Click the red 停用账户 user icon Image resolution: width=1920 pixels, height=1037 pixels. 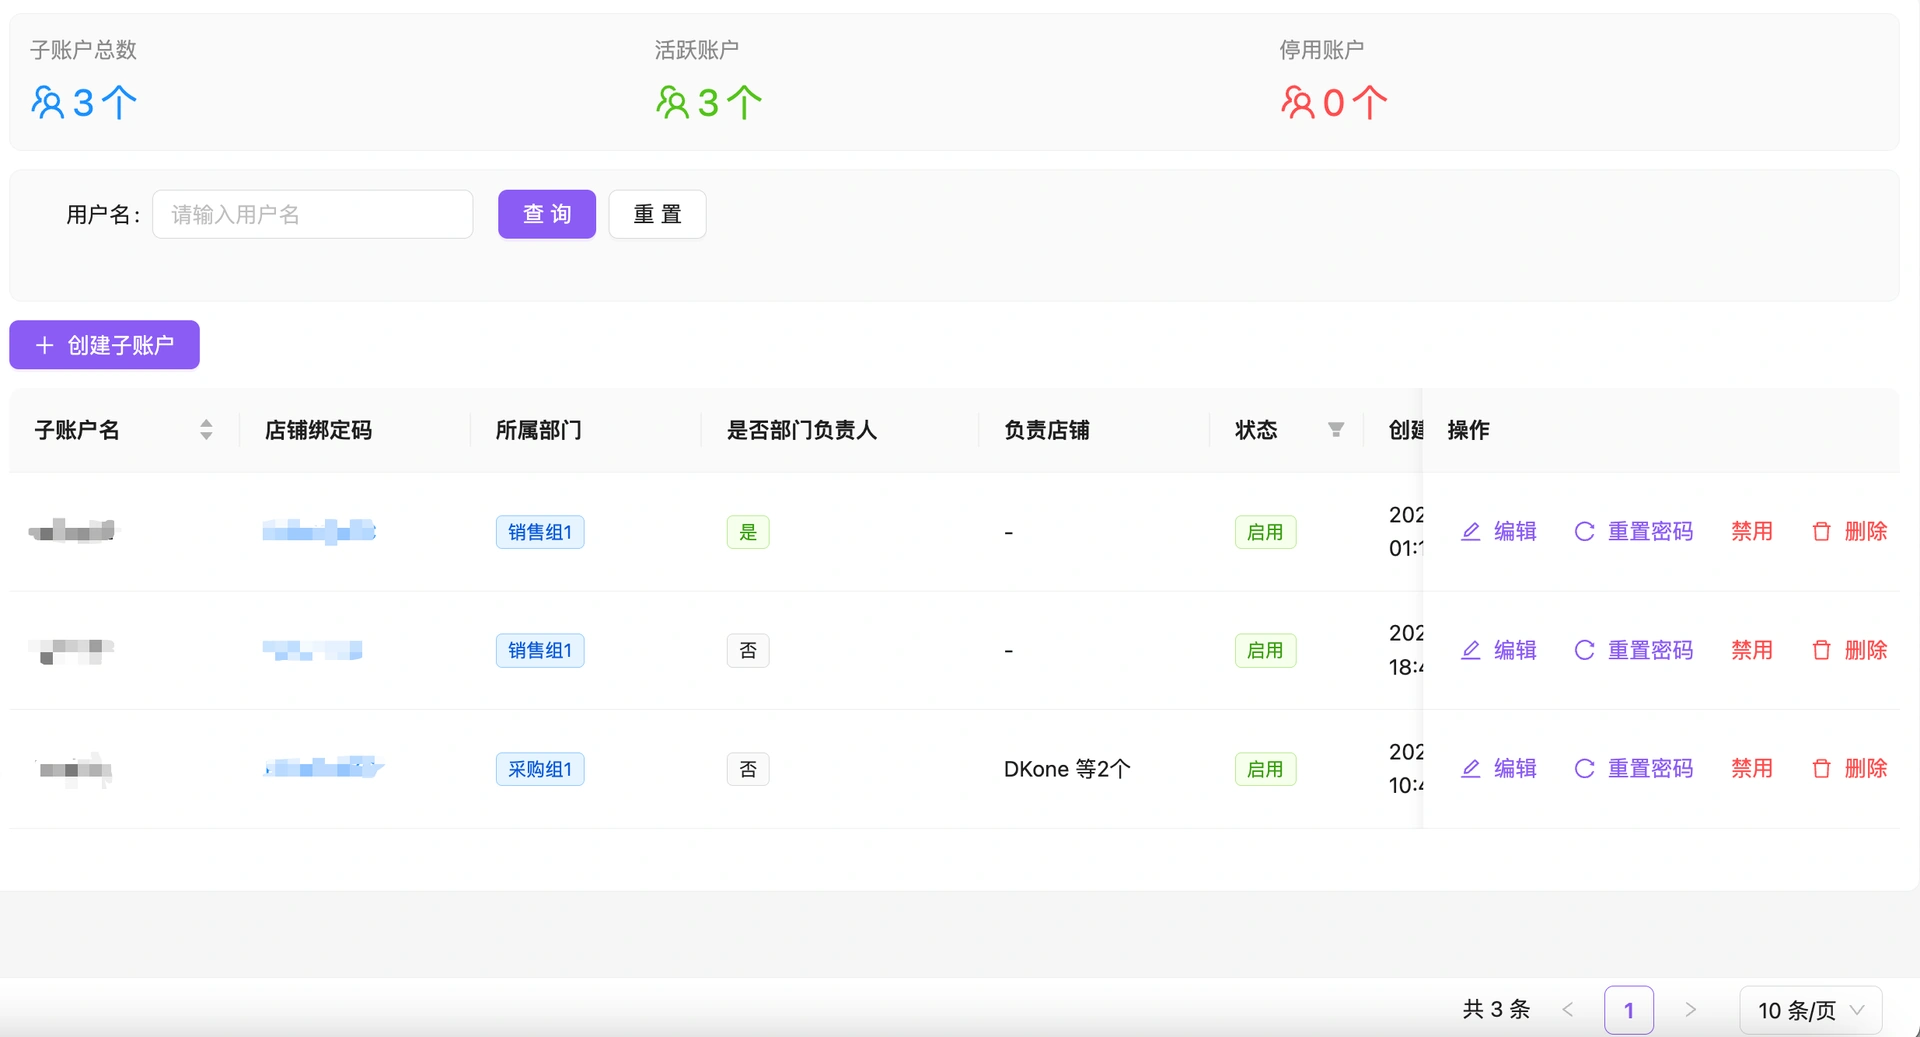tap(1297, 102)
